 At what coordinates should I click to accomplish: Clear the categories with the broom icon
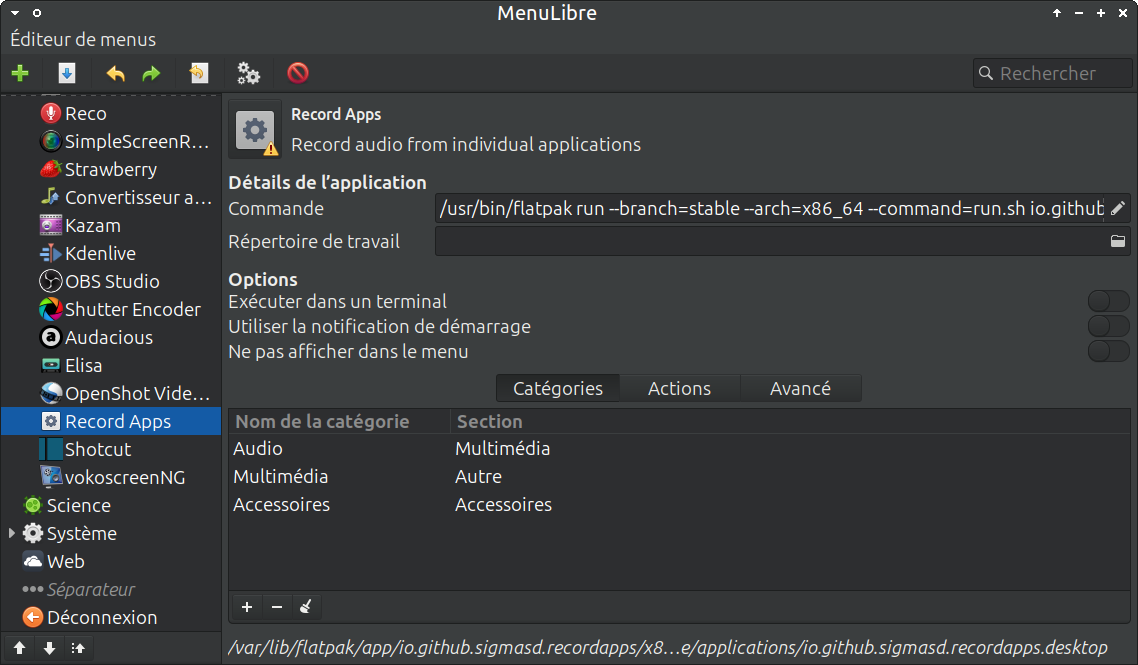(306, 606)
